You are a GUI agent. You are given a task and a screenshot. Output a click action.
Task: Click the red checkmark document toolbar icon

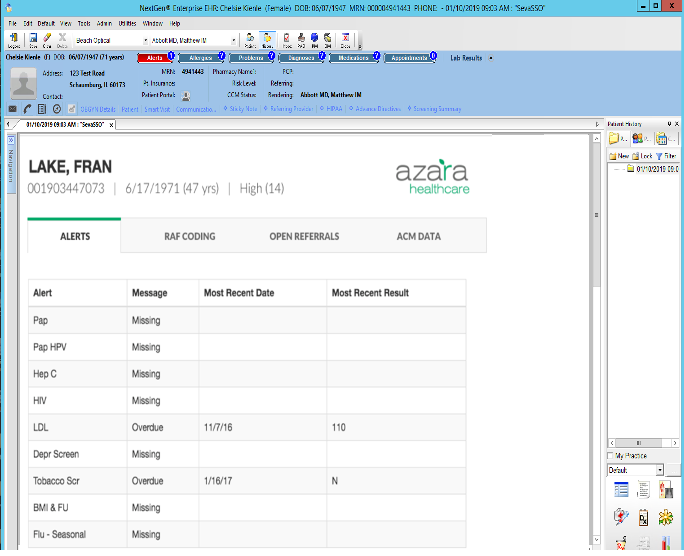pos(287,40)
